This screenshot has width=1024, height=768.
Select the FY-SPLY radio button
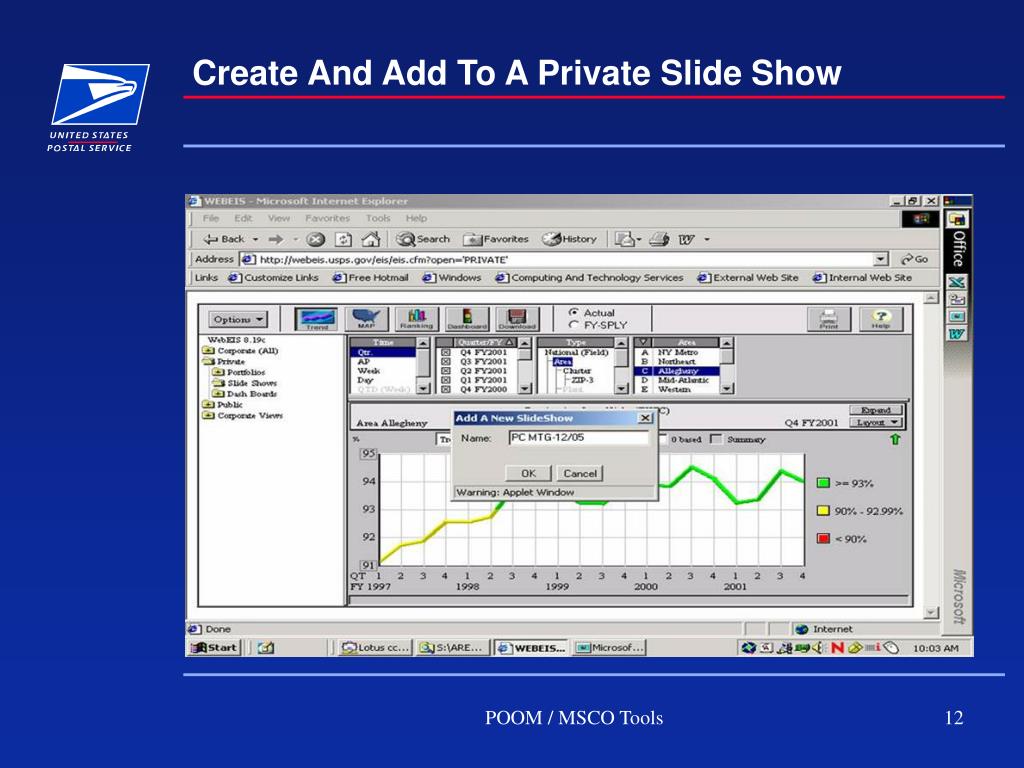click(573, 325)
